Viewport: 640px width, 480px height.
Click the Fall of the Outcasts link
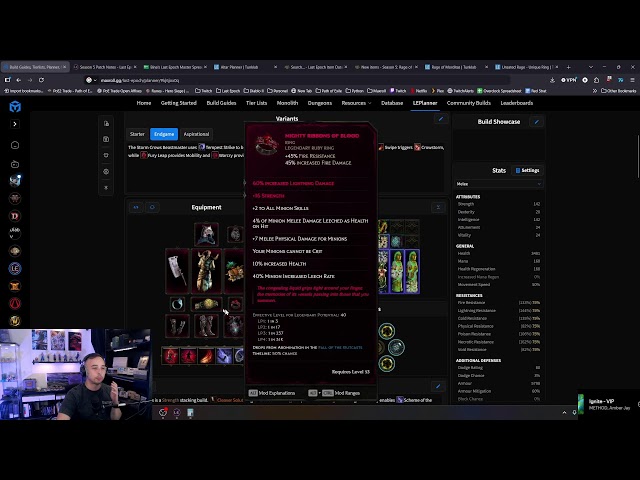coord(340,347)
